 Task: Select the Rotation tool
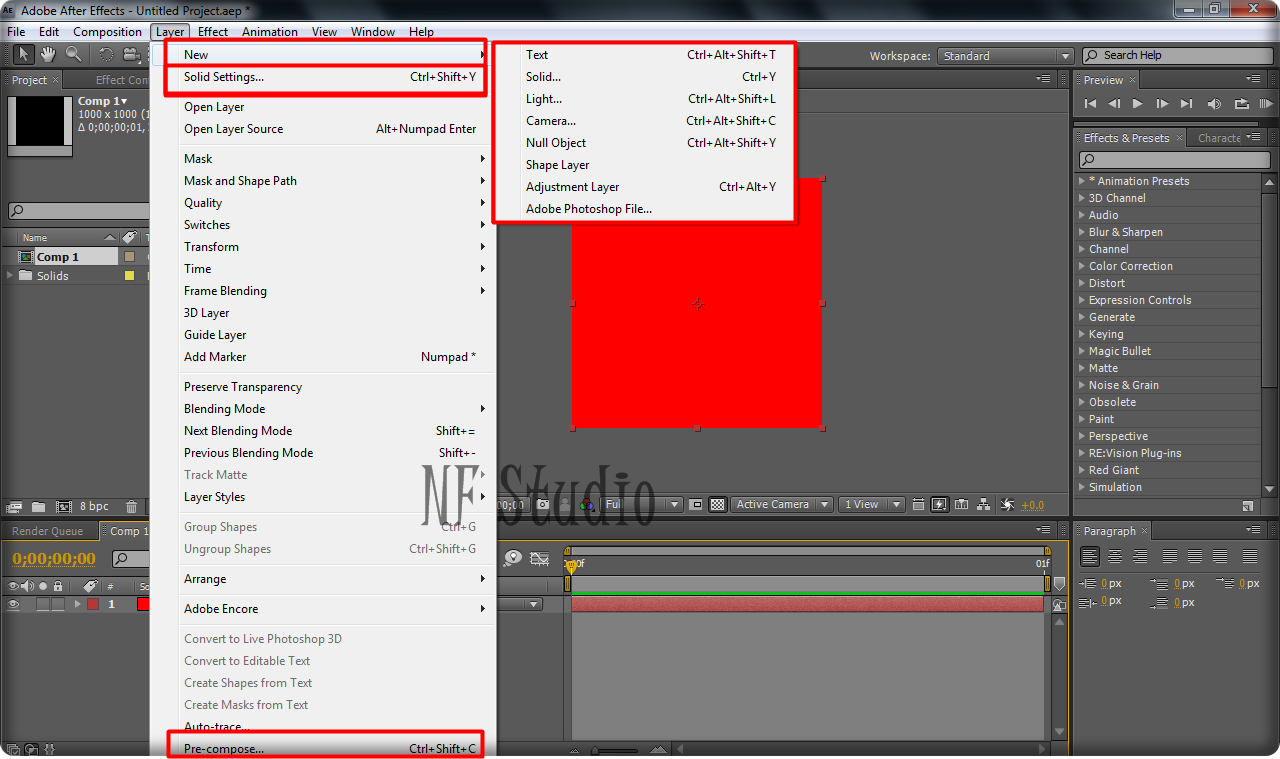tap(106, 55)
